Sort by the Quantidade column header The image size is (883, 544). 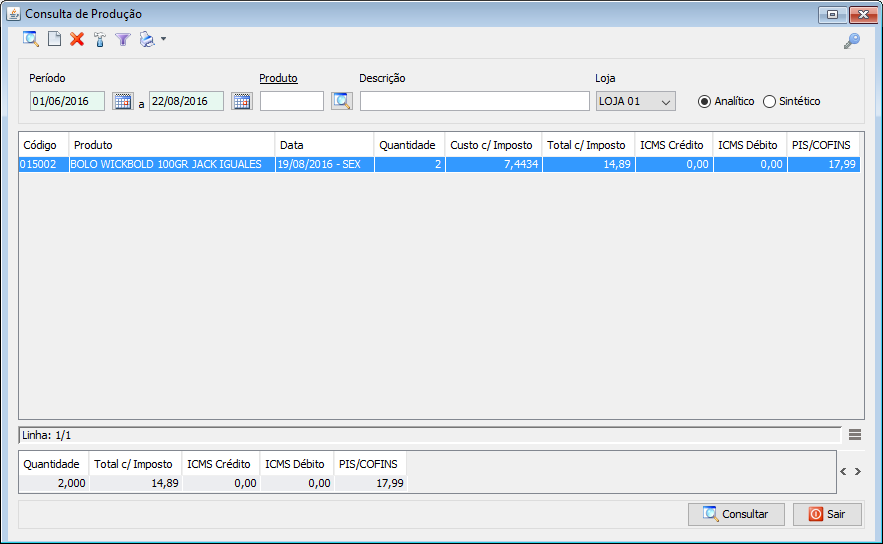[x=408, y=145]
